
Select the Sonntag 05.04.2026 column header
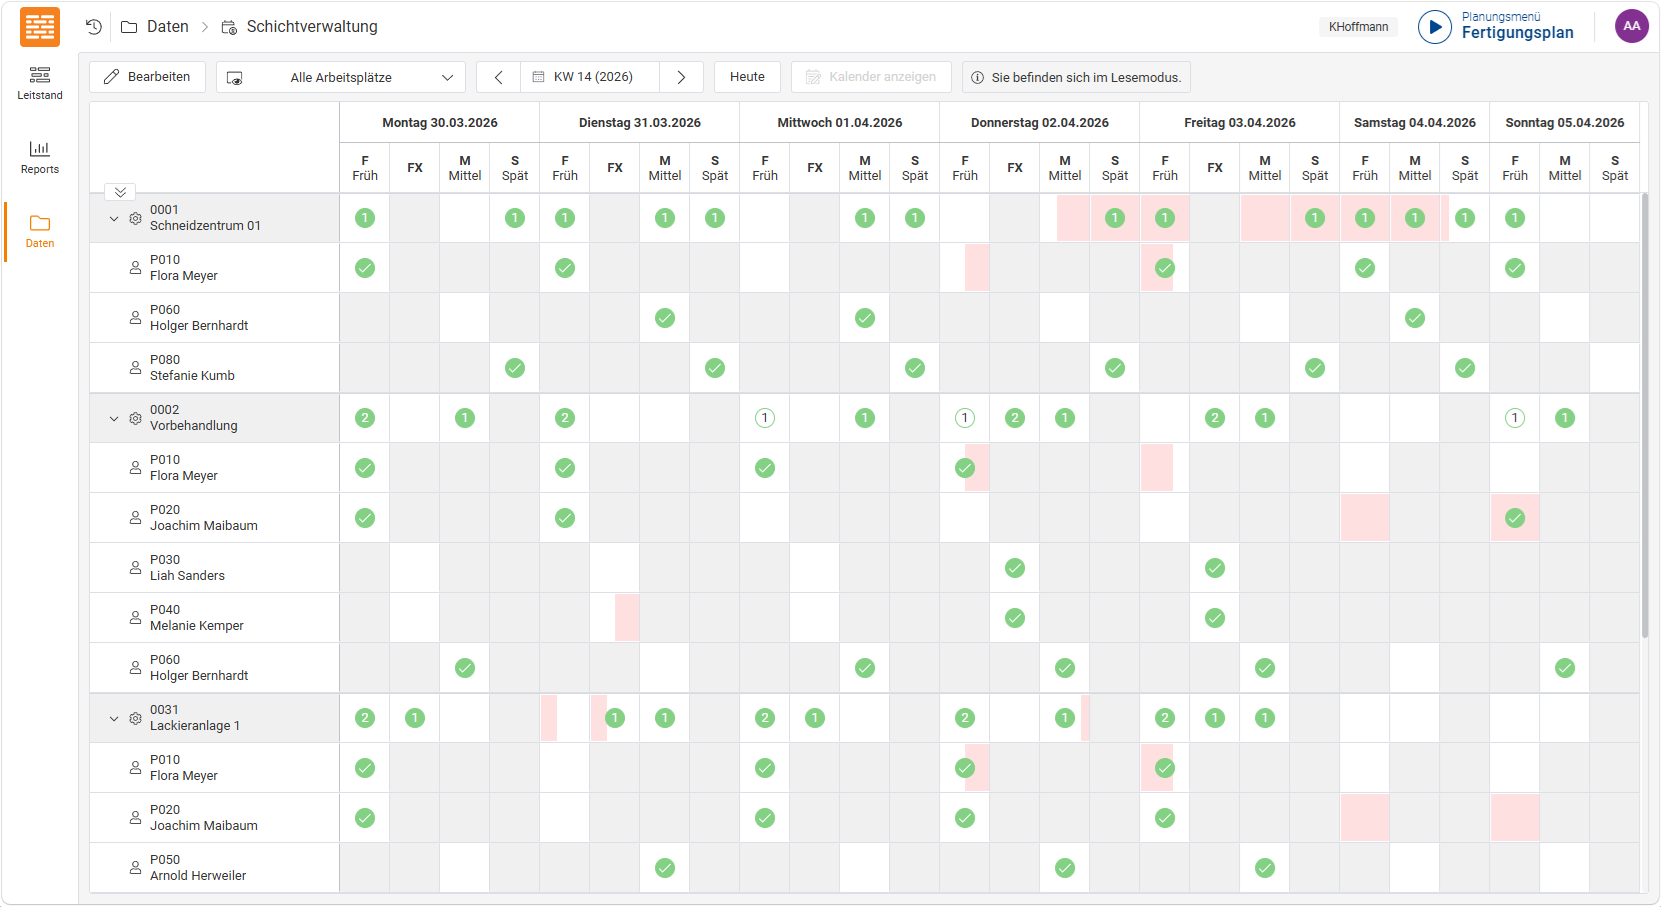[1565, 122]
